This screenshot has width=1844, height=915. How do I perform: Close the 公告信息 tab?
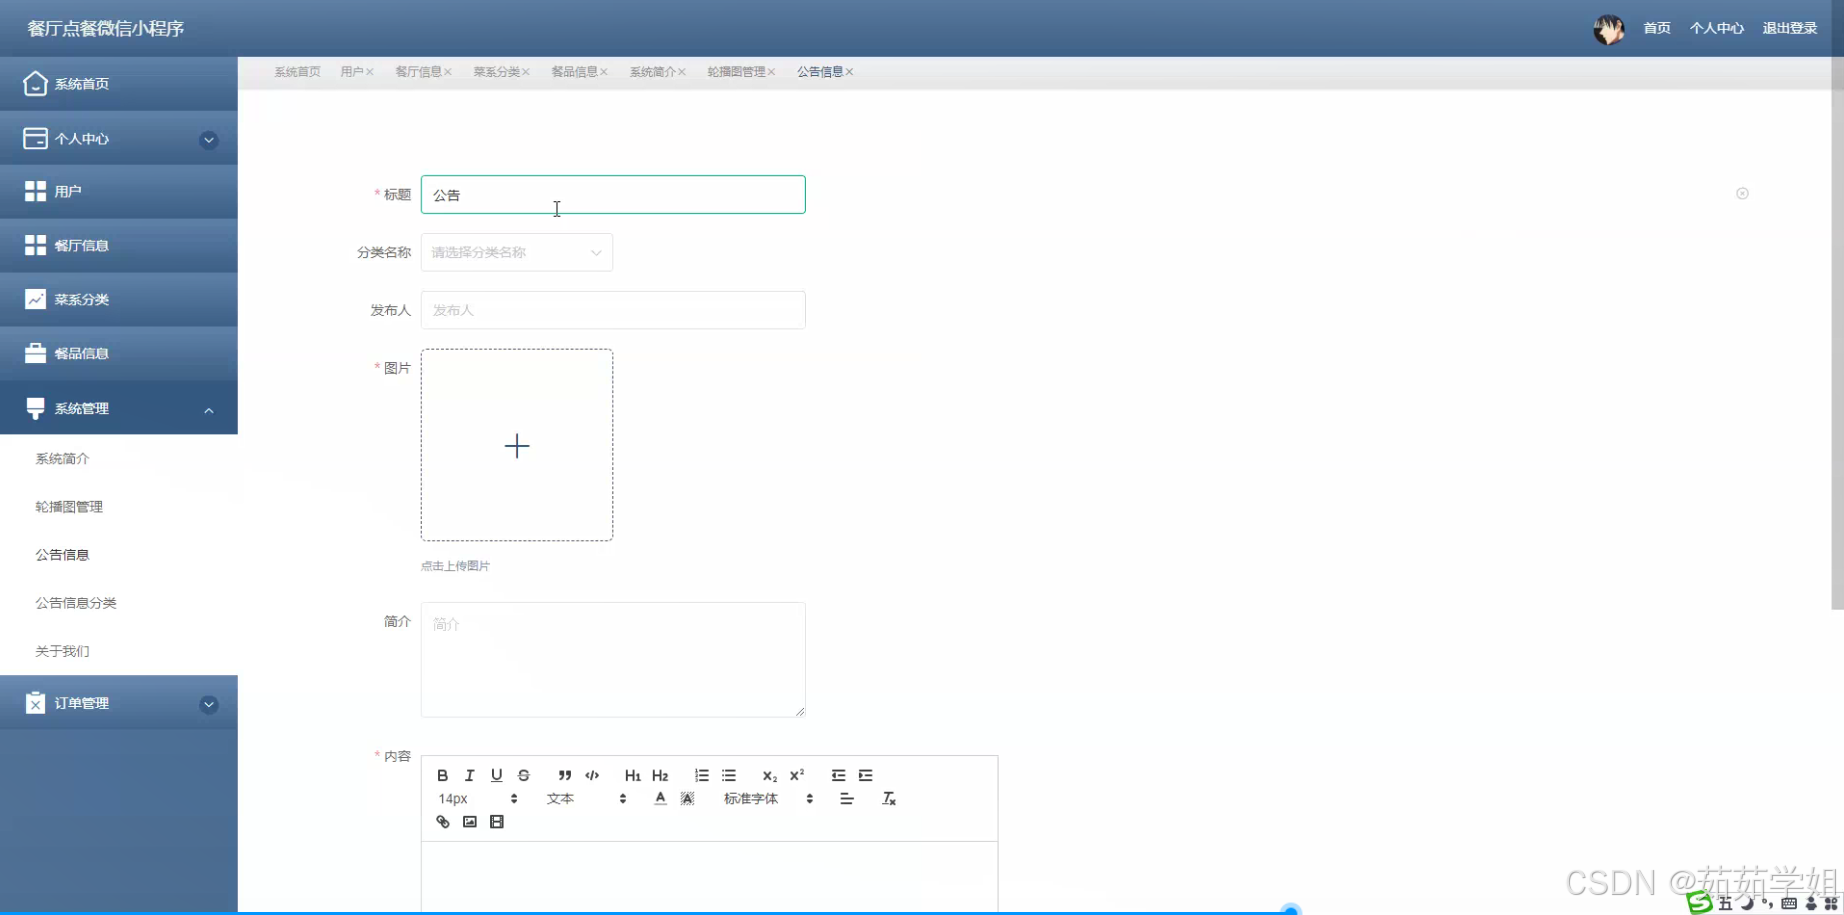pyautogui.click(x=850, y=72)
